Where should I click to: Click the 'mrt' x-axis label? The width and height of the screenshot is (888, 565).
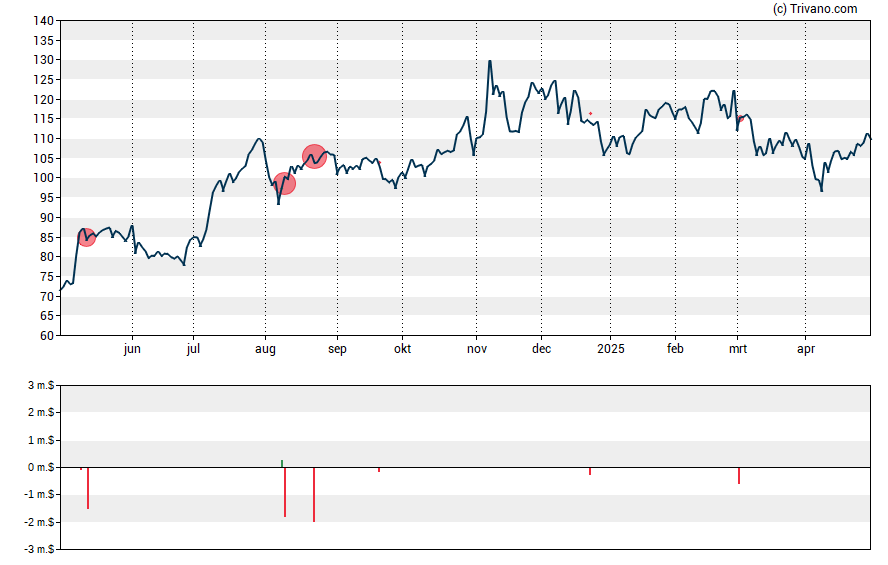pyautogui.click(x=737, y=349)
